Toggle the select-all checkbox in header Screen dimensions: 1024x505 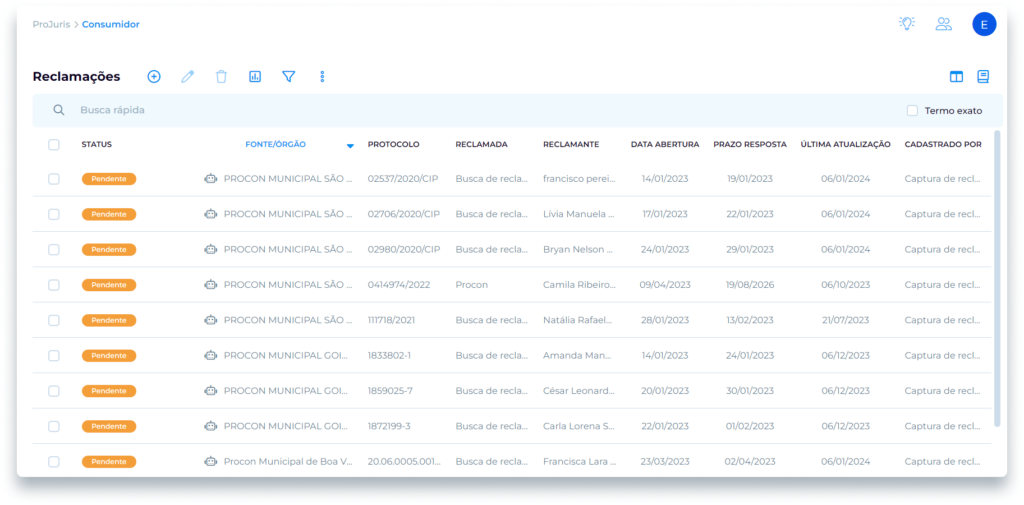pos(54,145)
